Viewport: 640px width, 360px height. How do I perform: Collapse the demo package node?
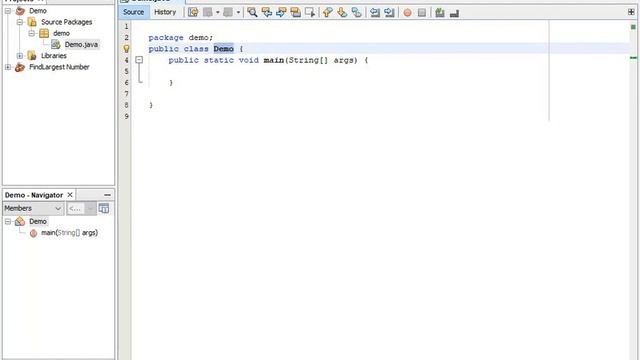tap(31, 33)
